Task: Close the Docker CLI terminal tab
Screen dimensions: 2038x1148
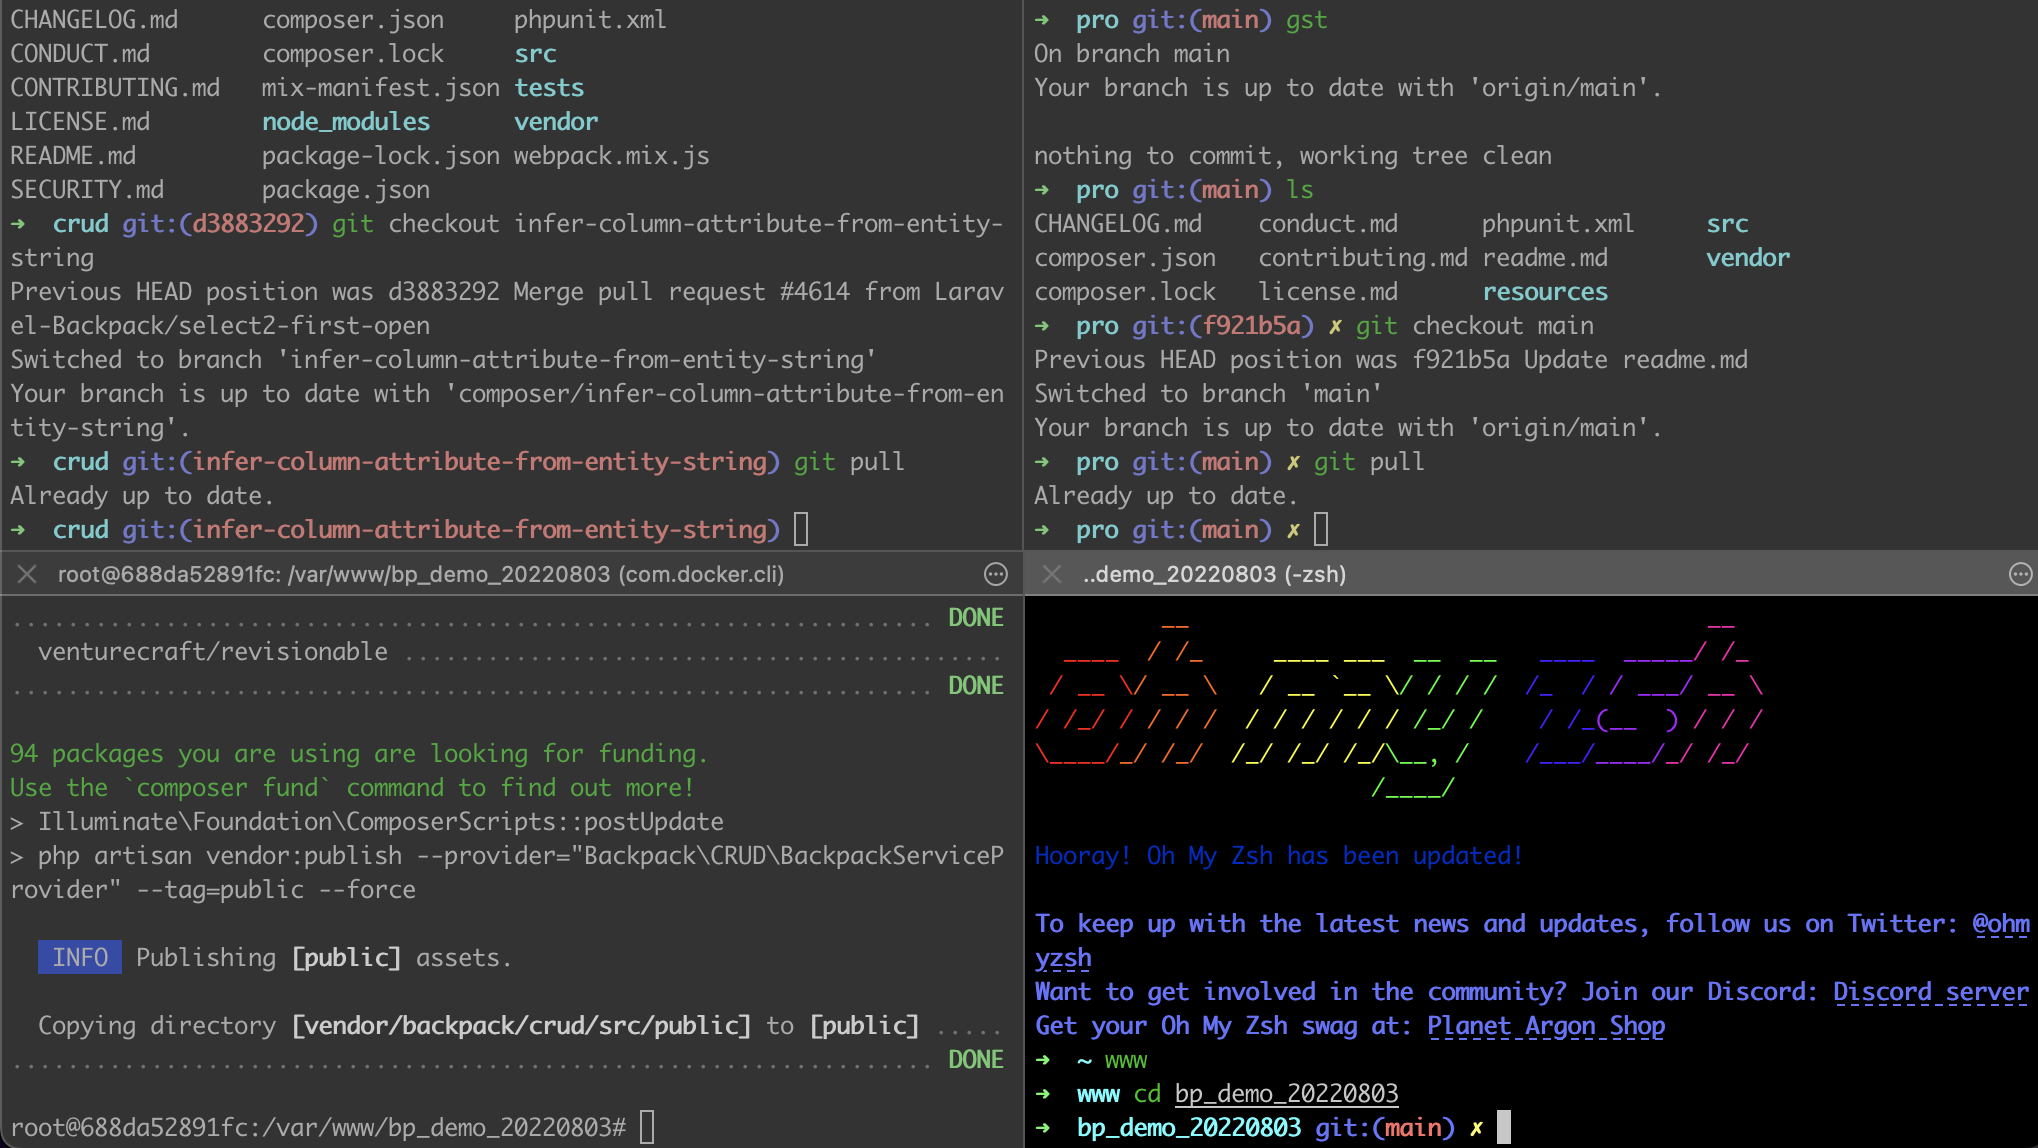Action: 26,574
